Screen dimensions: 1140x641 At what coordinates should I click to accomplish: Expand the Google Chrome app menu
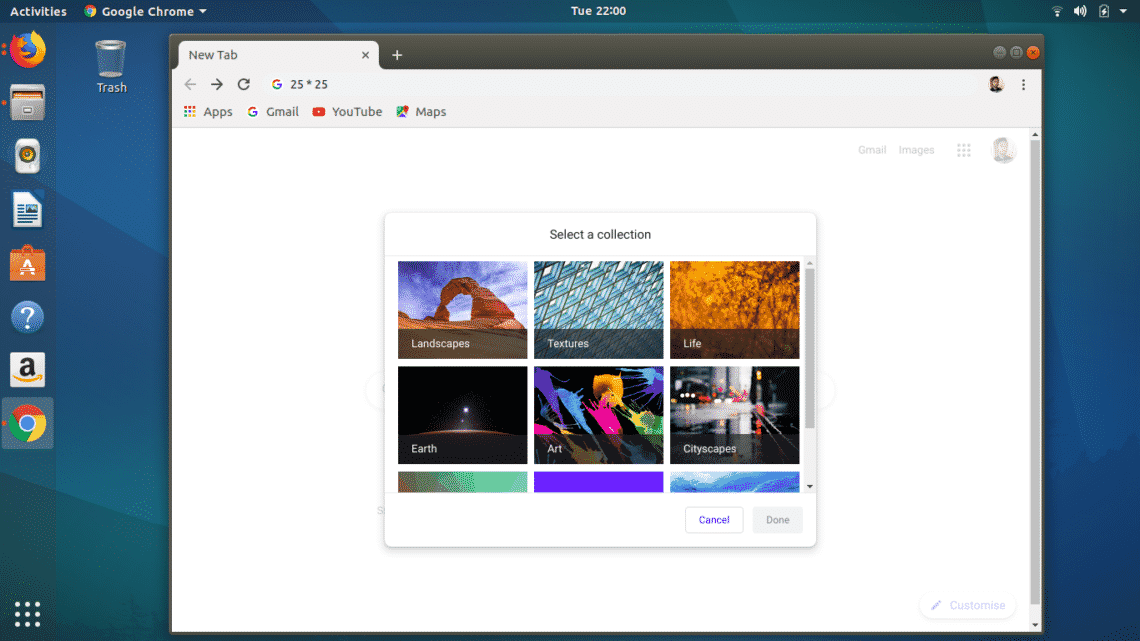click(145, 11)
